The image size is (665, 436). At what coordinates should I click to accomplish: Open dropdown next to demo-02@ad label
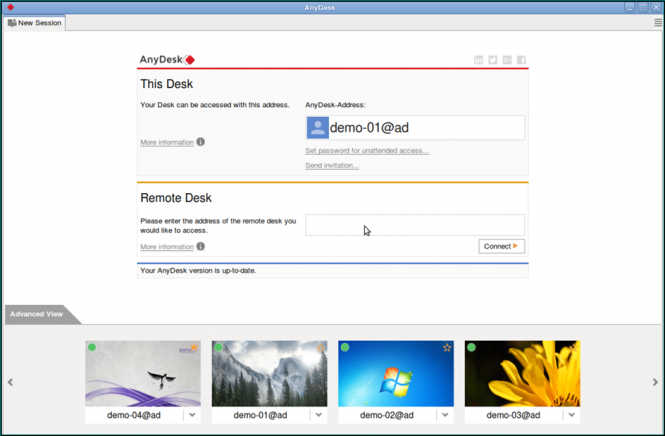[x=445, y=415]
